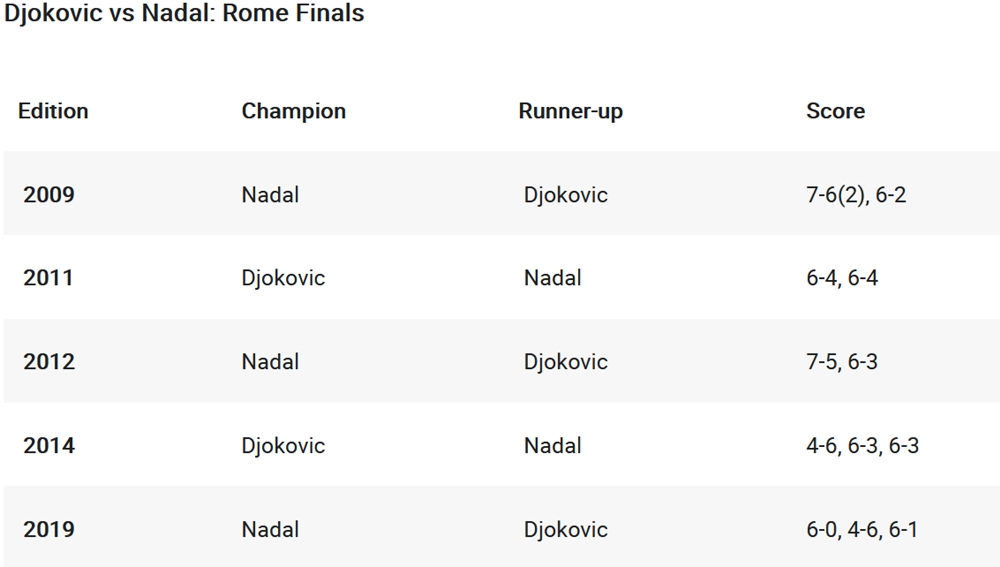This screenshot has height=567, width=1000.
Task: Select the 2011 edition cell
Action: click(x=48, y=278)
